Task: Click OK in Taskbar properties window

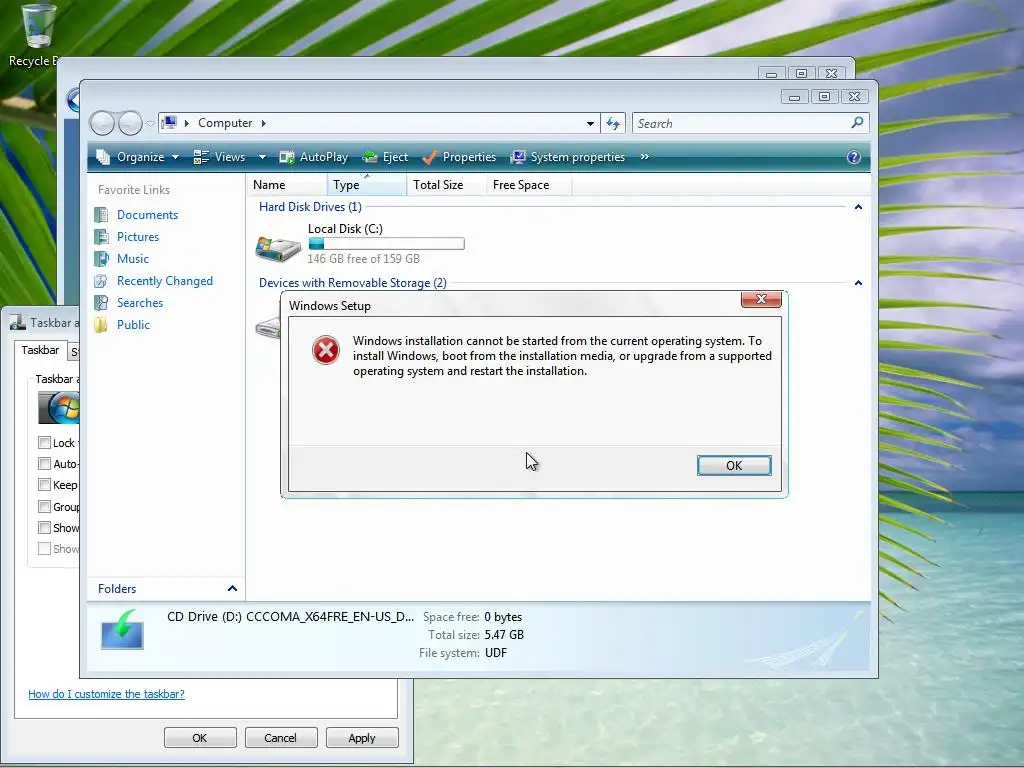Action: click(x=200, y=738)
